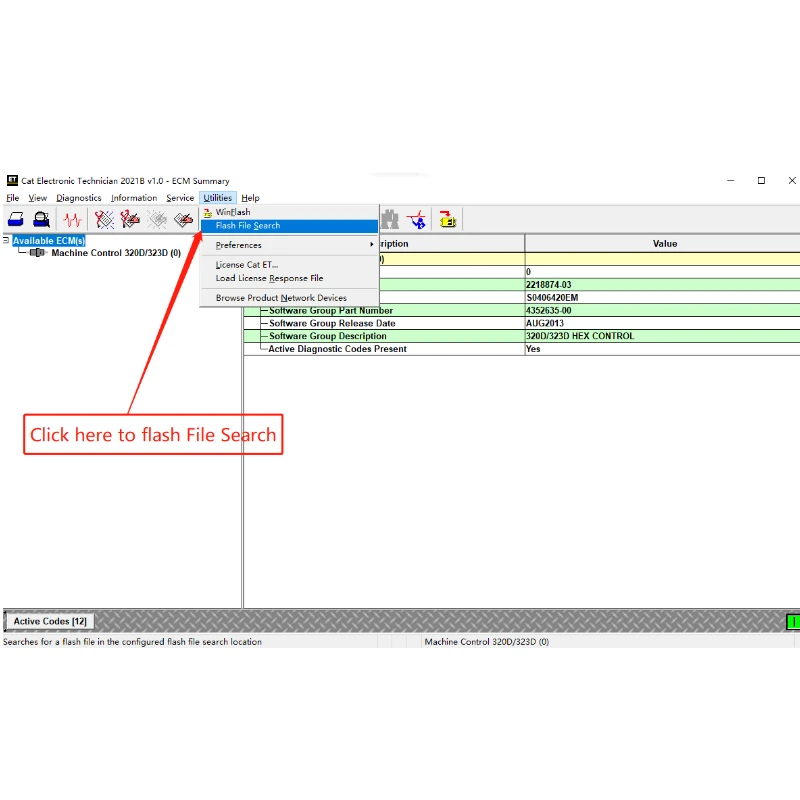This screenshot has height=800, width=800.
Task: Close the Utilities menu from the menu bar
Action: (x=218, y=198)
